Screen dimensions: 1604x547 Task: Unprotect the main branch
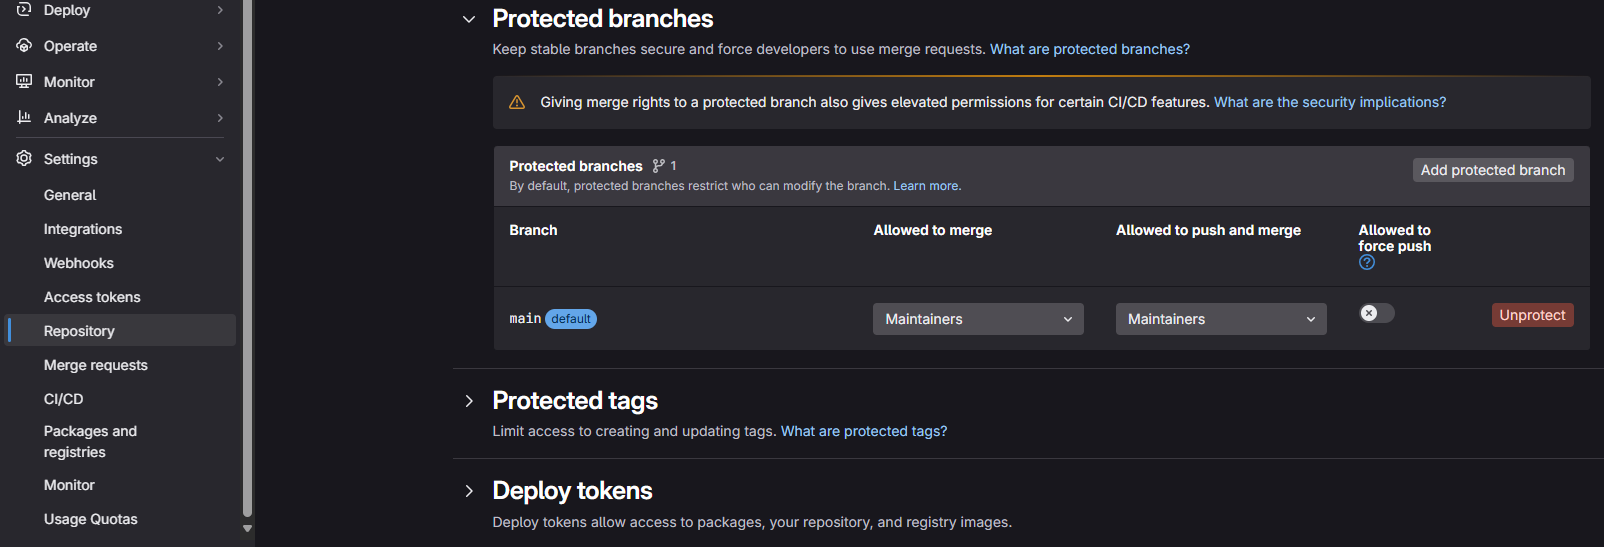1532,315
